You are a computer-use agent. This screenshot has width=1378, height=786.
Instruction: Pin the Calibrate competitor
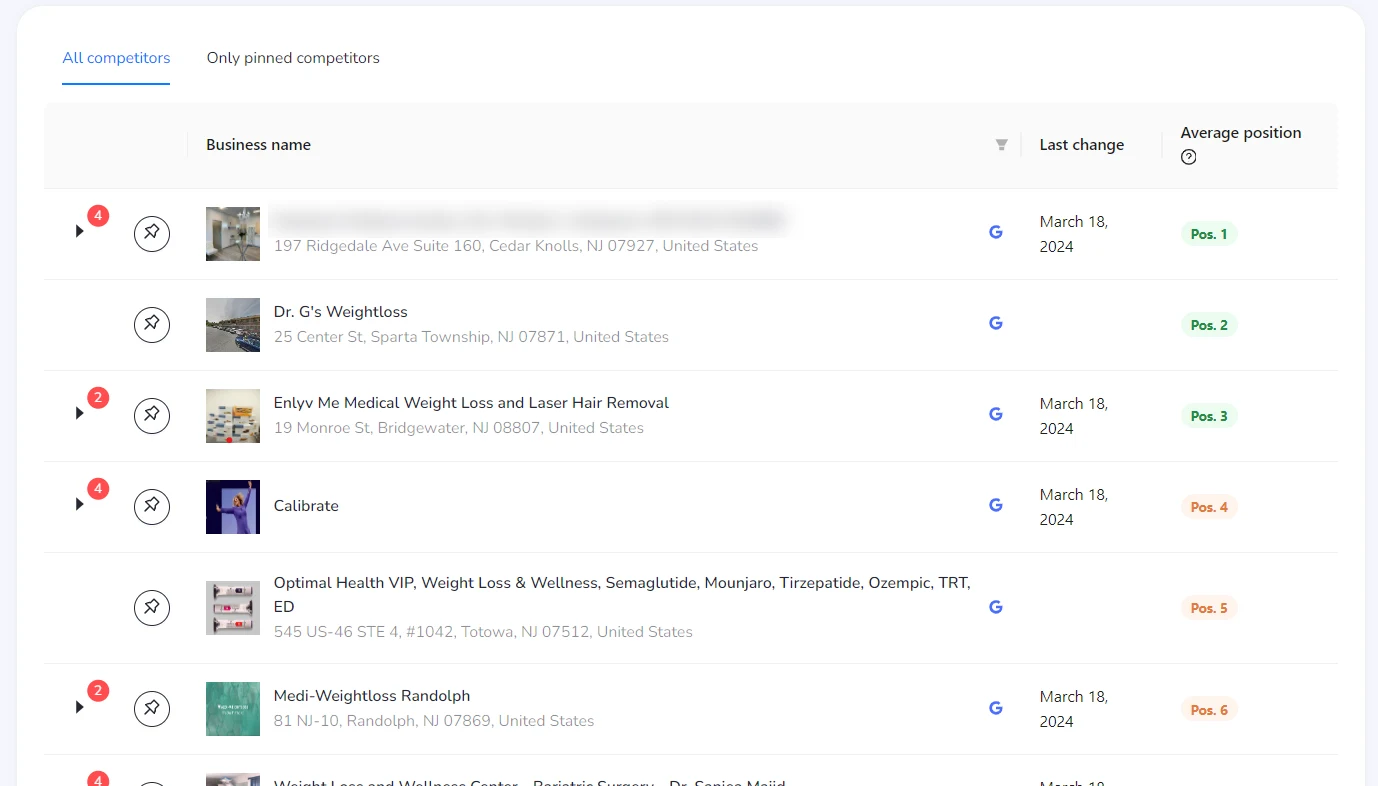pos(152,507)
